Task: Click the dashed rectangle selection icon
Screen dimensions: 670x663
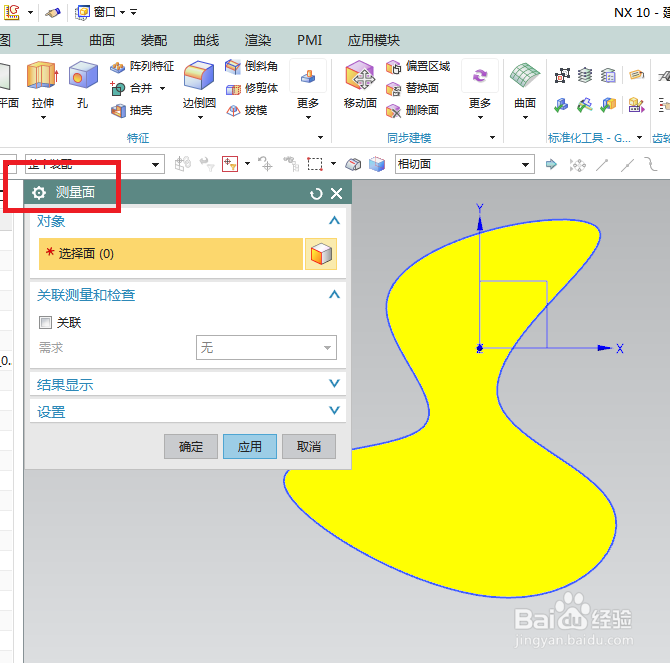Action: [315, 164]
